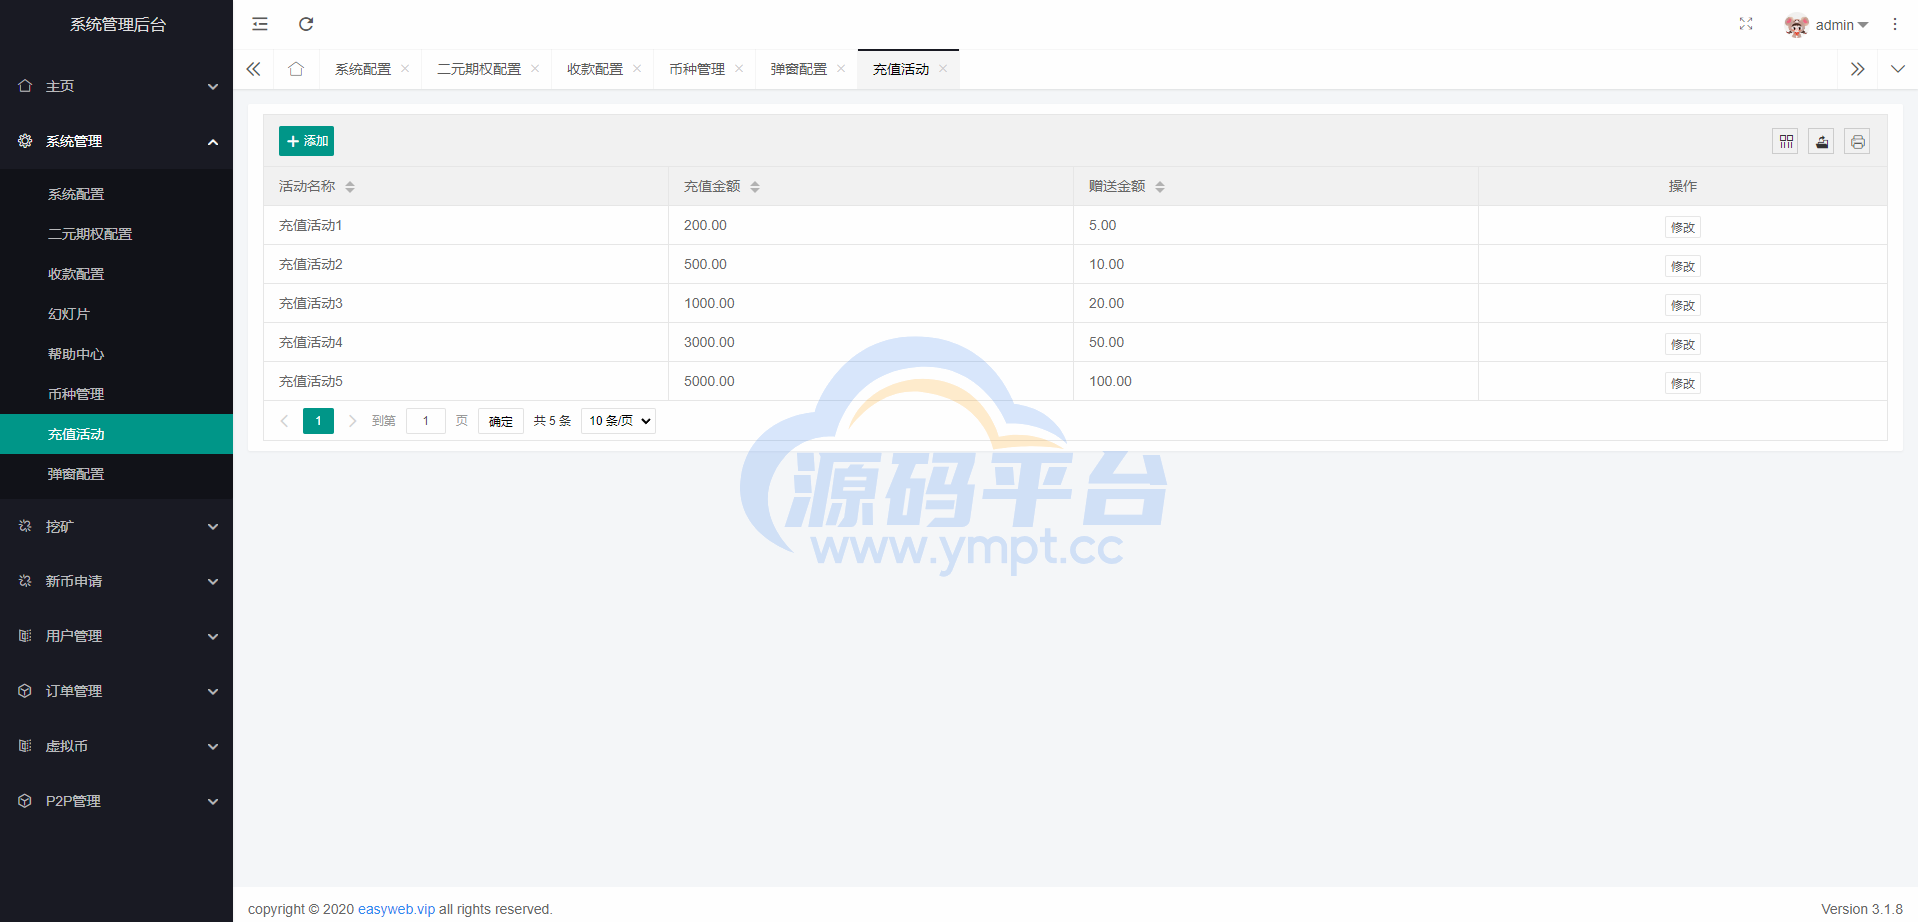Select 帮助中心 in the sidebar
Screen dimensions: 1918x922
[x=116, y=354]
